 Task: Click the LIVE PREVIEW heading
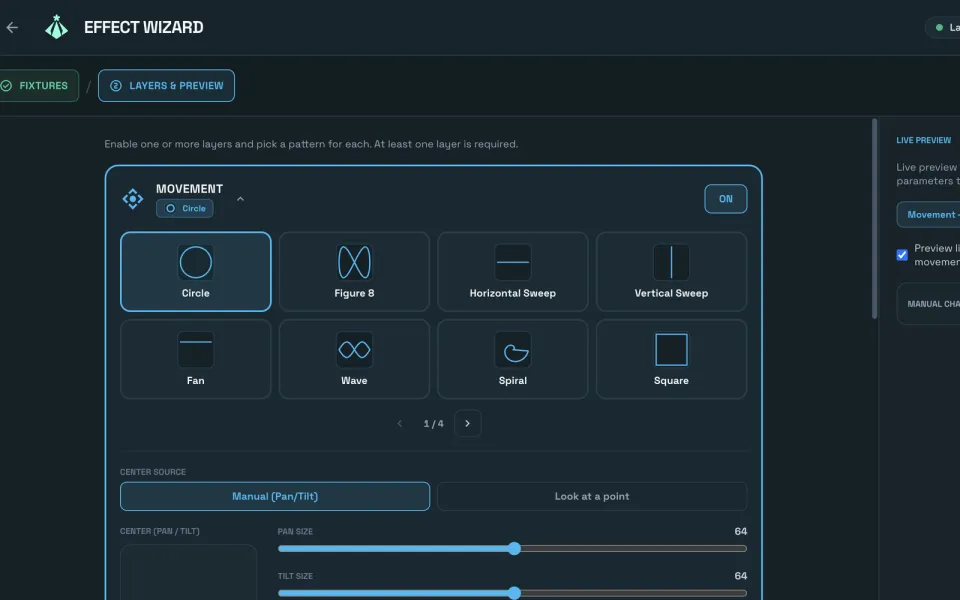pos(923,140)
